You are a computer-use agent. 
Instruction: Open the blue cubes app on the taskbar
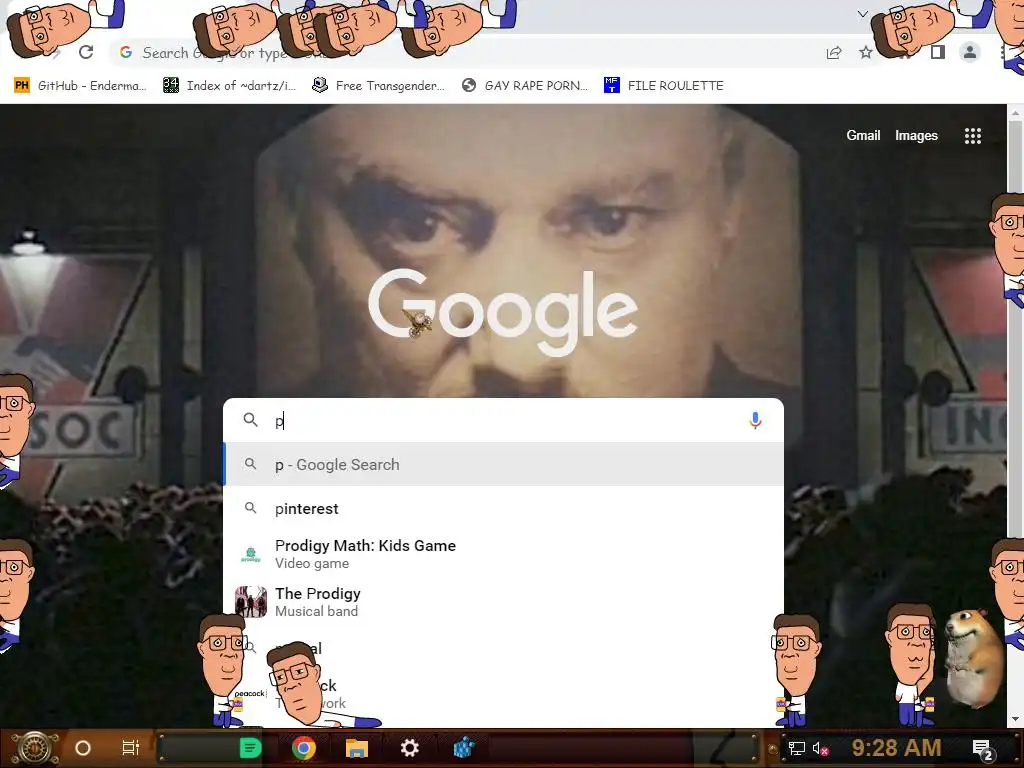464,748
